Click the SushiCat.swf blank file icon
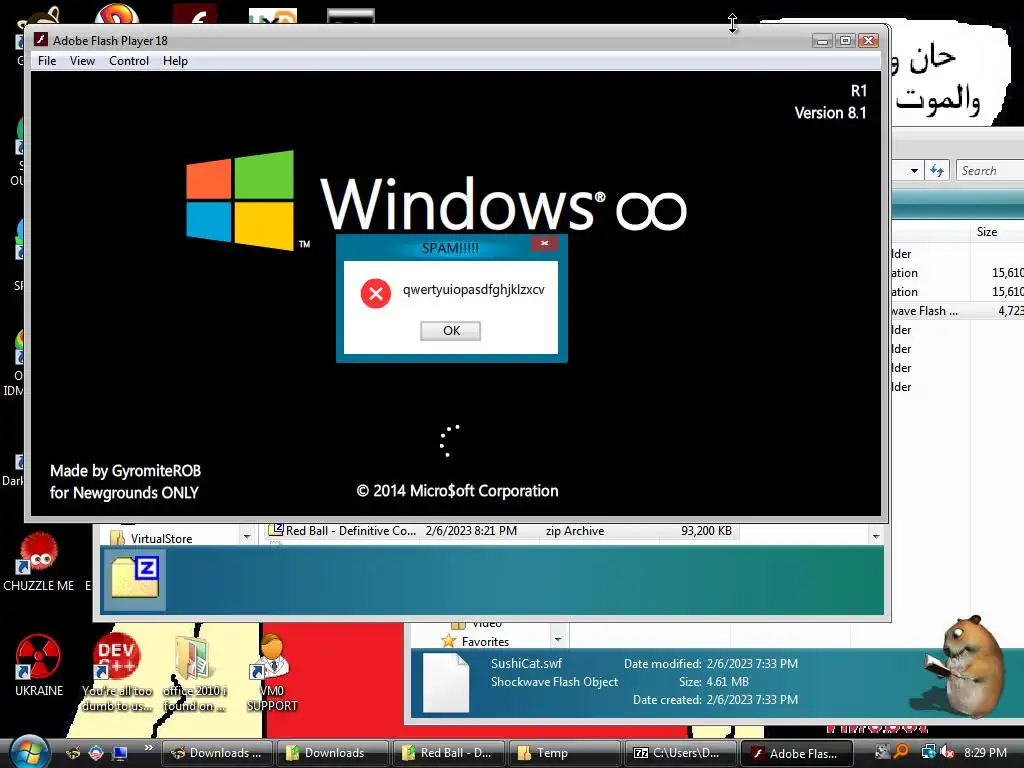This screenshot has width=1024, height=768. tap(446, 682)
